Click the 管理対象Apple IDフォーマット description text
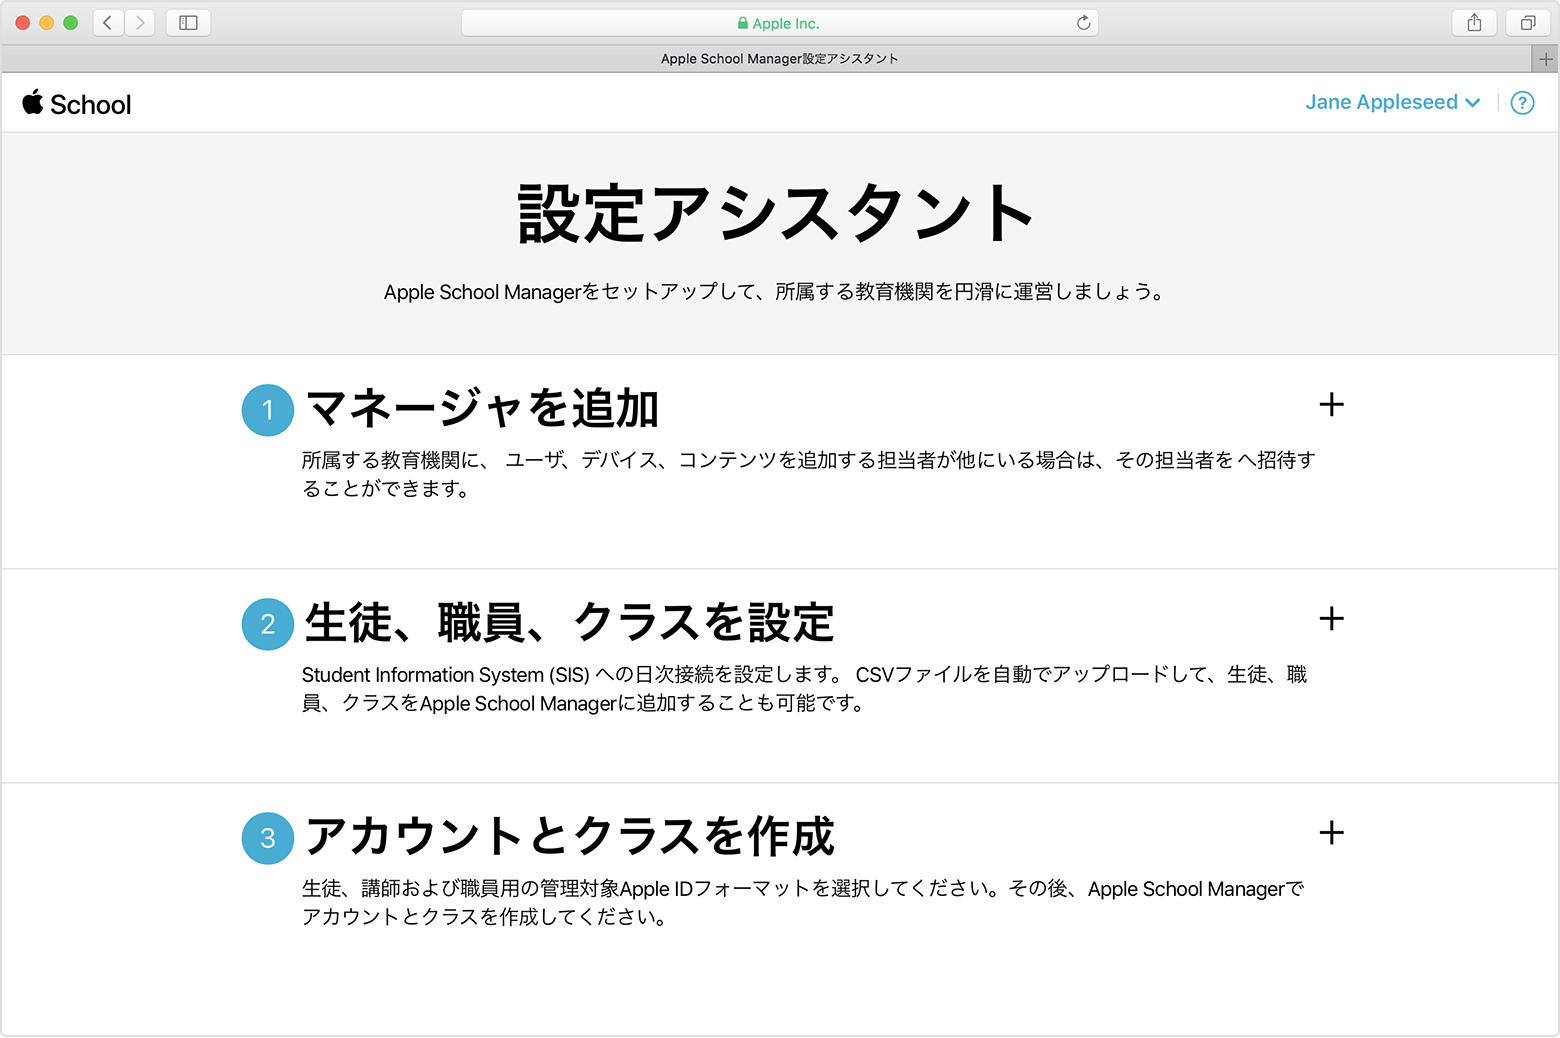The width and height of the screenshot is (1560, 1038). 803,903
